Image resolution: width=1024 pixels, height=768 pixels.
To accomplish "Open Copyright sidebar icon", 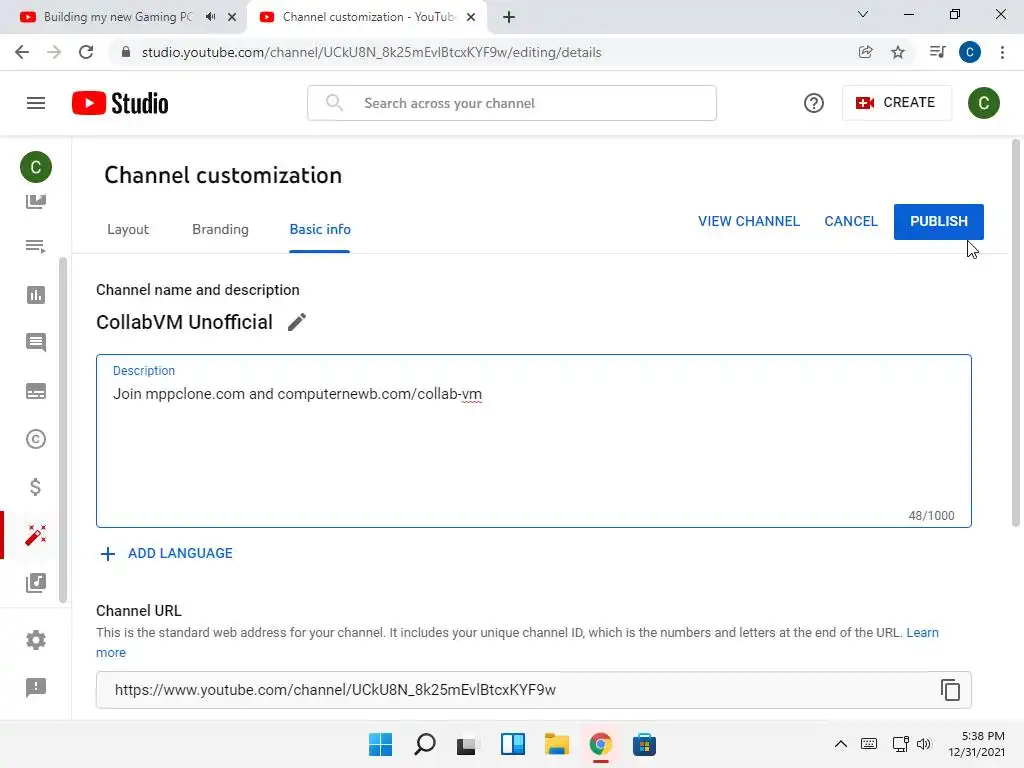I will (x=36, y=439).
